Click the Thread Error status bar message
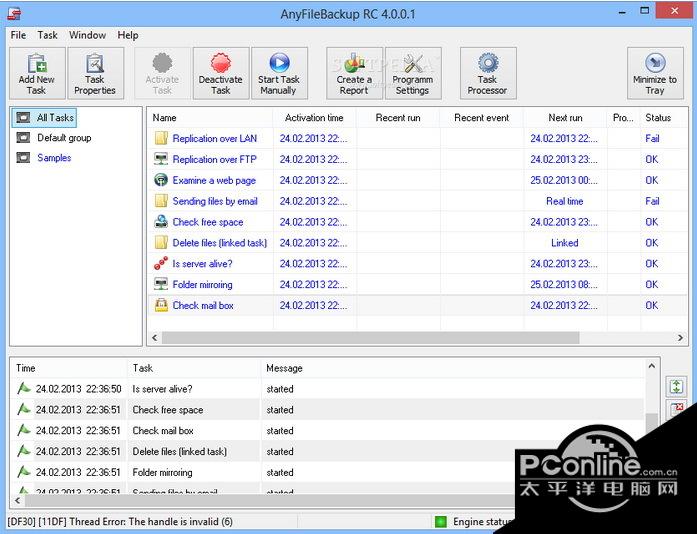697x534 pixels. (120, 522)
